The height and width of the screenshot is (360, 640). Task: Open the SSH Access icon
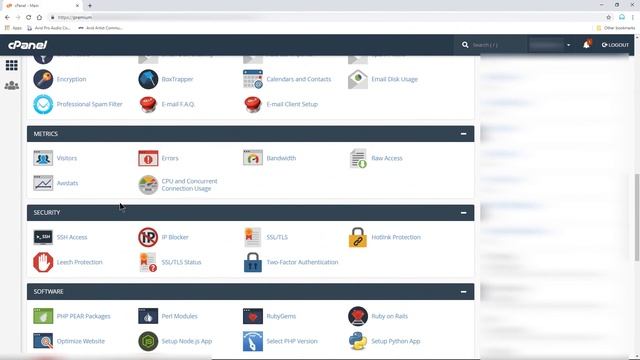tap(43, 237)
